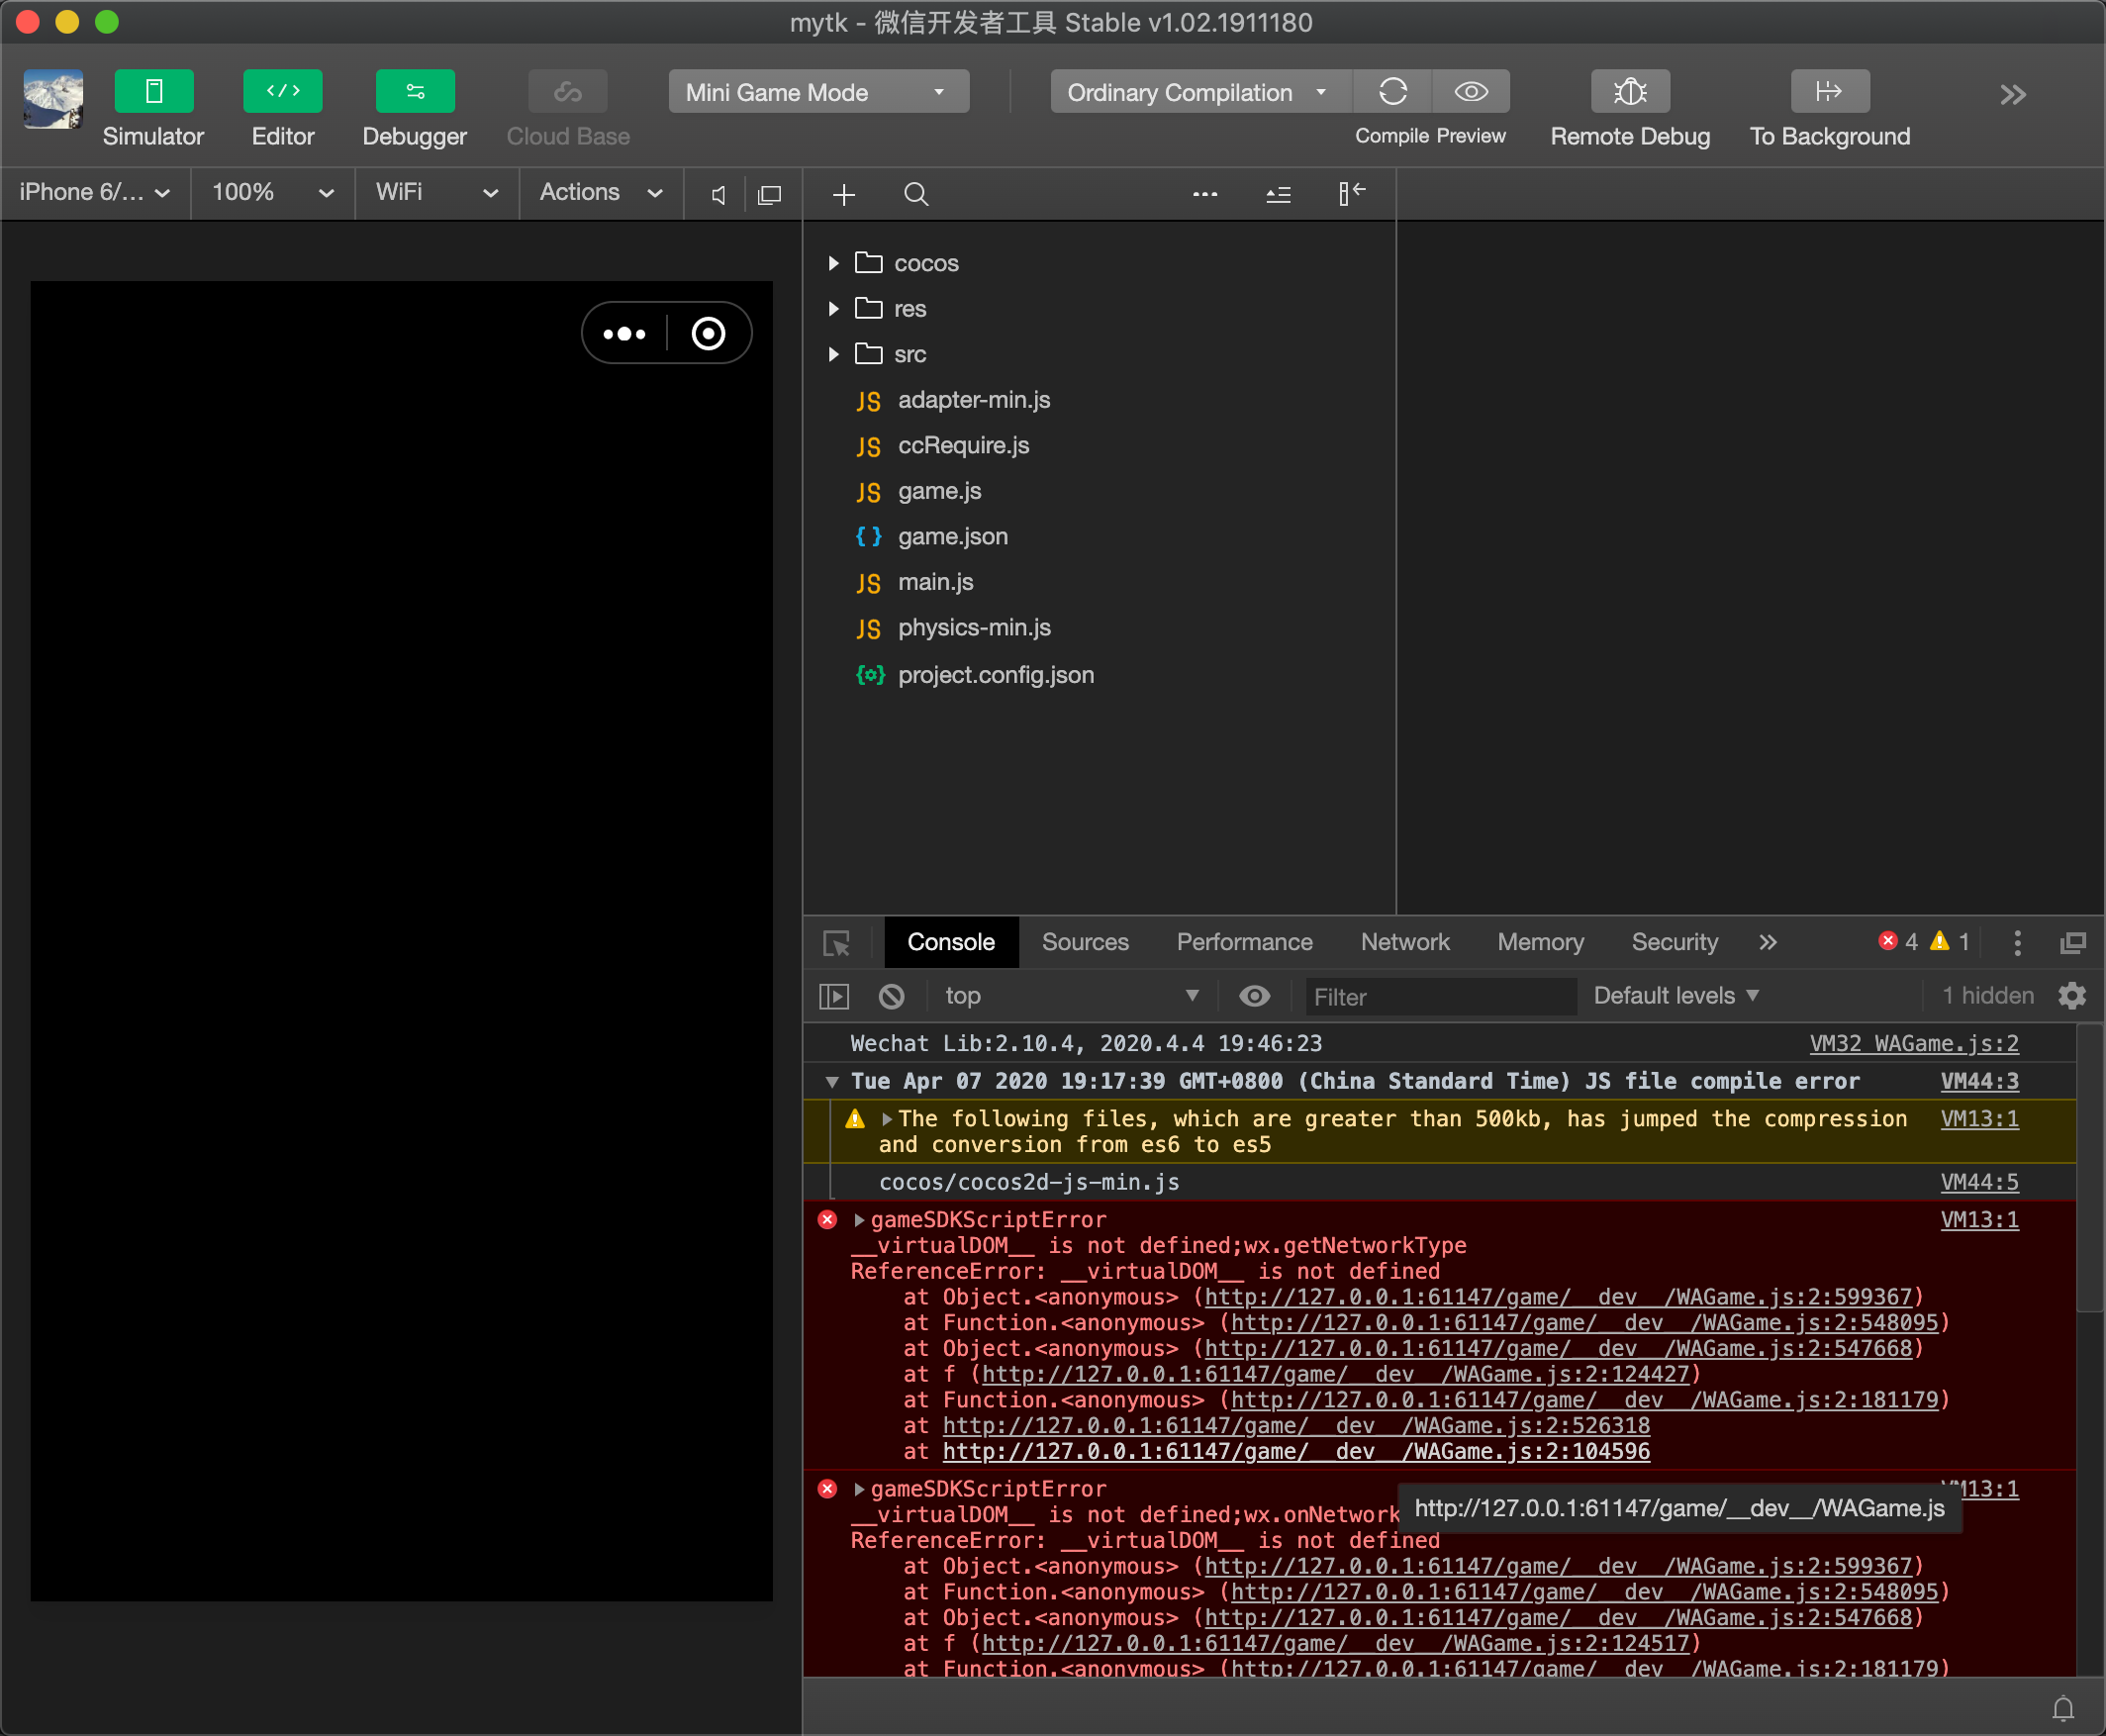Click the clear console icon
Screen dimensions: 2106x1736
click(891, 996)
